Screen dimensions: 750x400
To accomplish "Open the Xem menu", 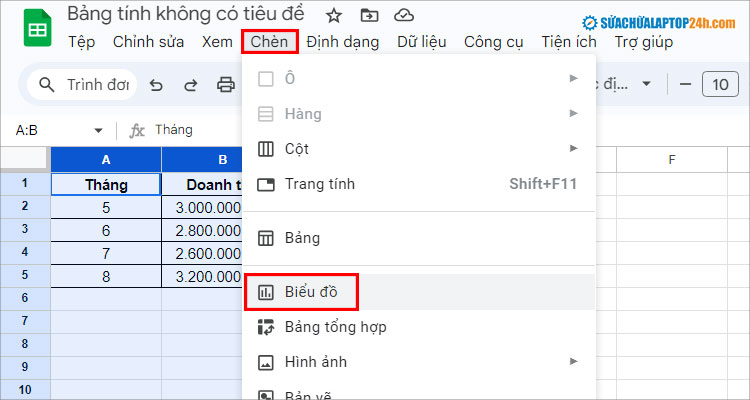I will pyautogui.click(x=217, y=42).
